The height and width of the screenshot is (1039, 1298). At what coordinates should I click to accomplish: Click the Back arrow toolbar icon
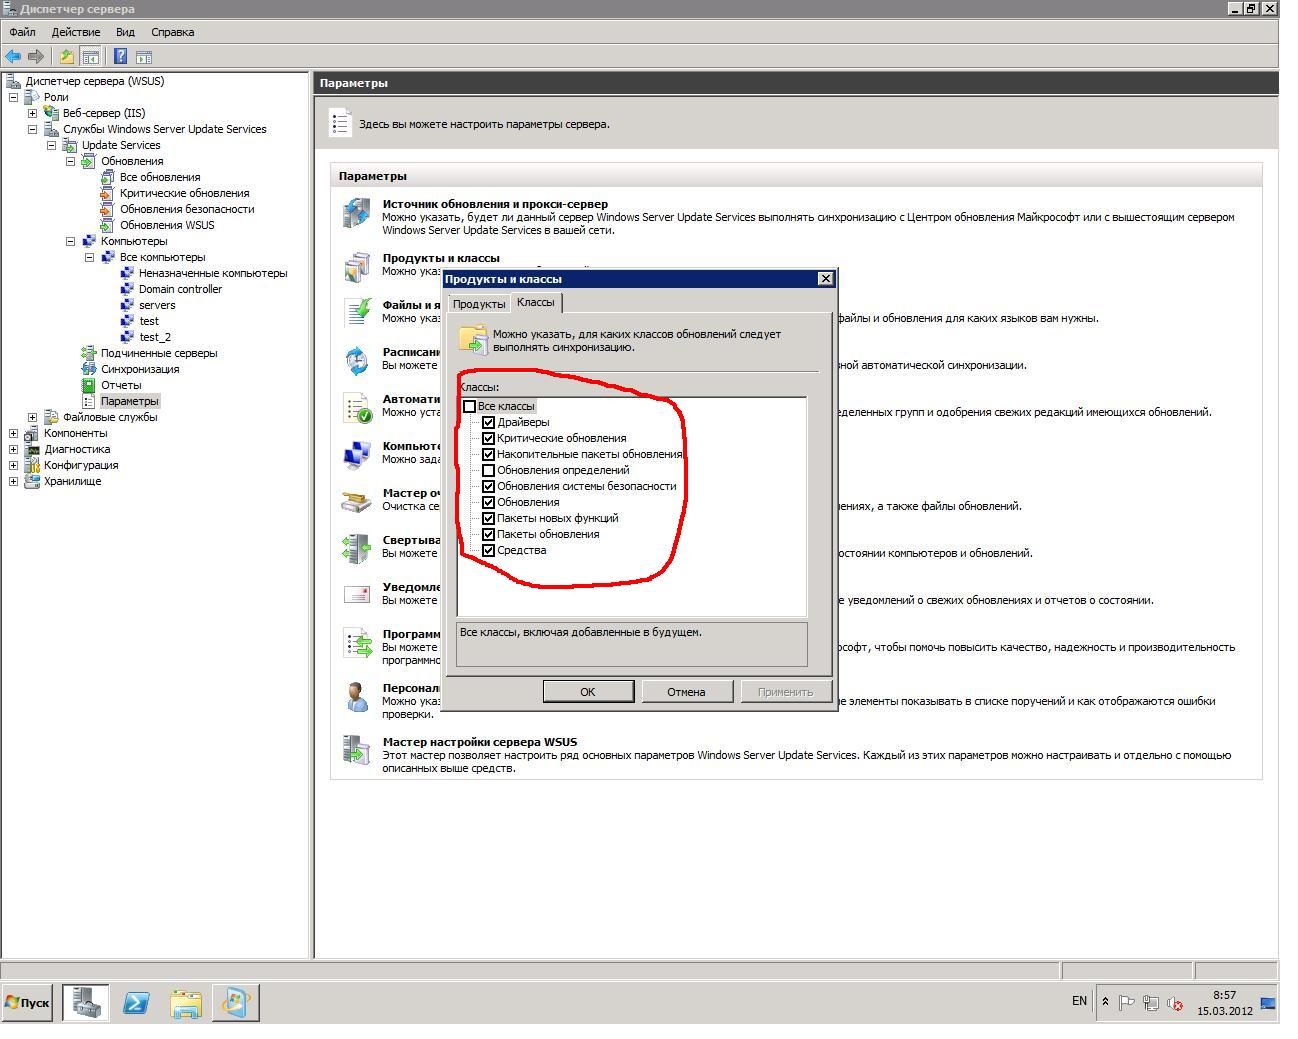point(13,57)
